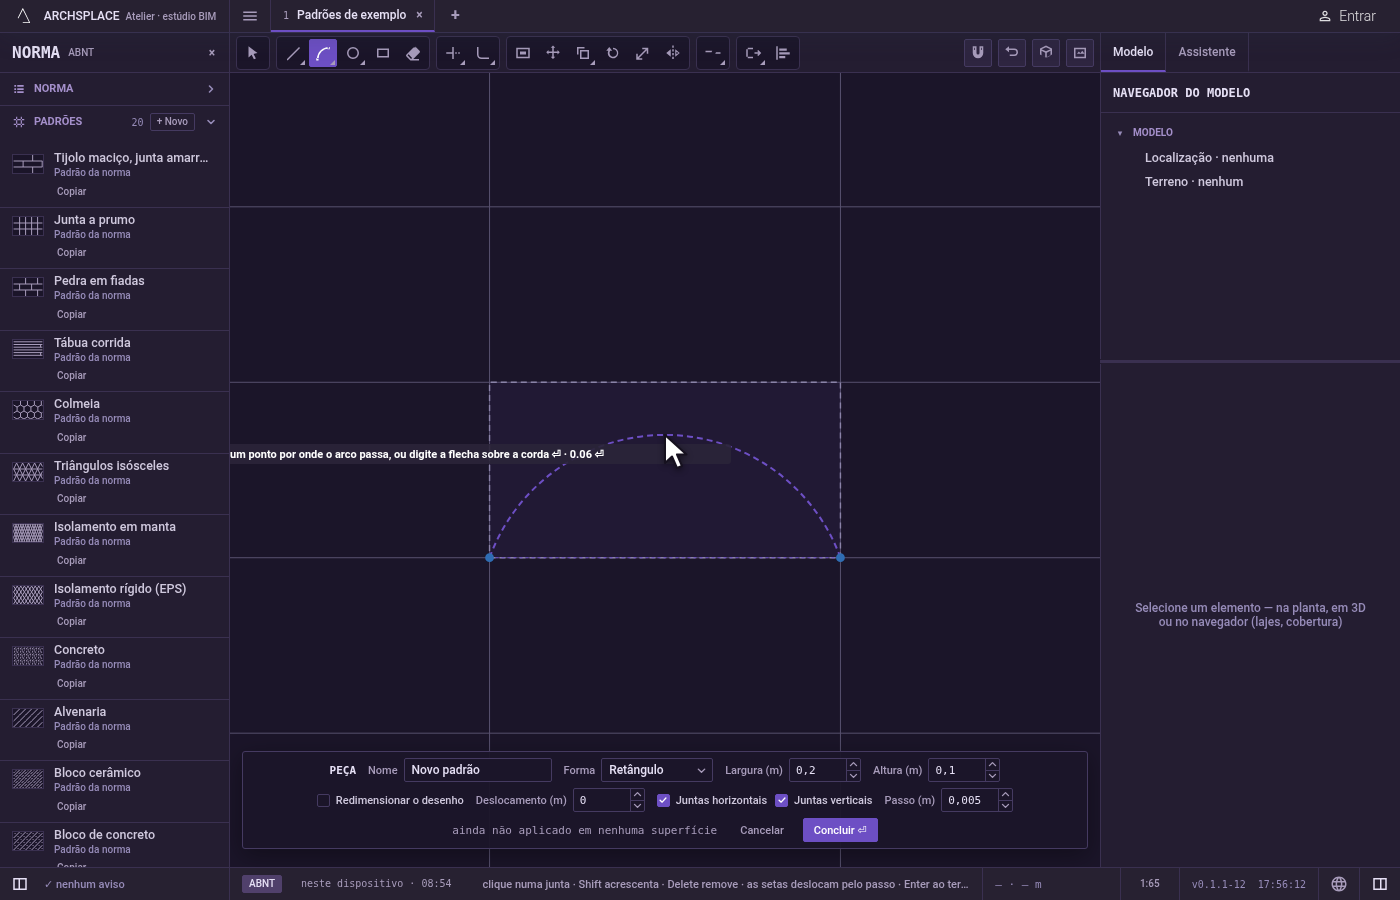Expand the NORMA section chevron

pyautogui.click(x=211, y=89)
